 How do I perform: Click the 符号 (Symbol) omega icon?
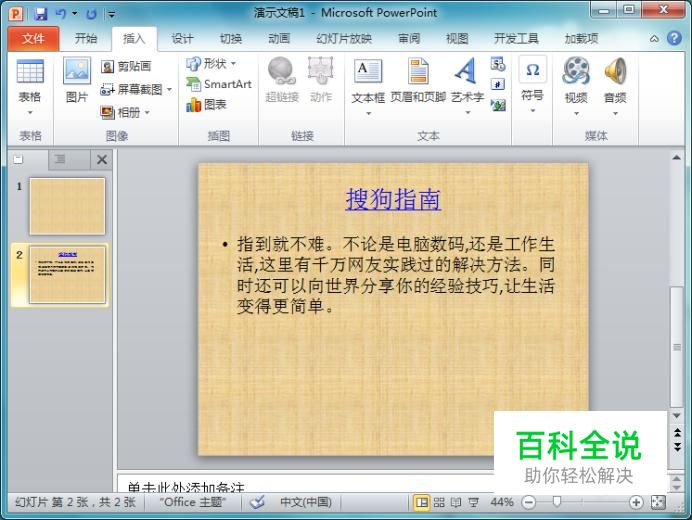point(533,70)
